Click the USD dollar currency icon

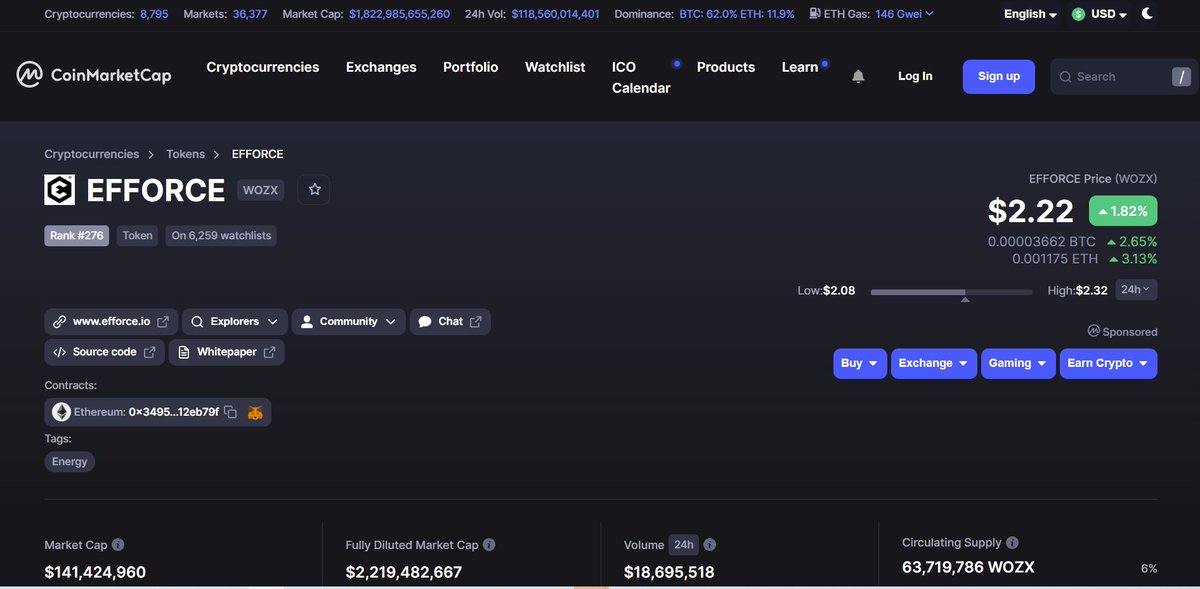point(1078,15)
